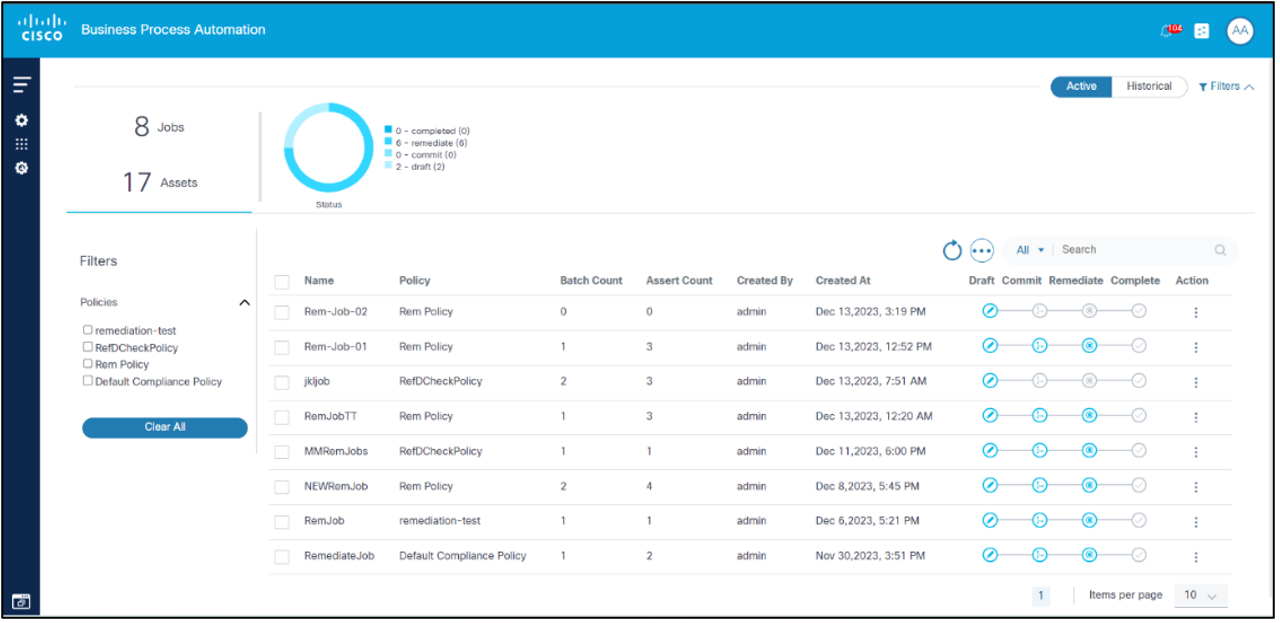Open action menu for RemJob row
1280x623 pixels.
1196,522
